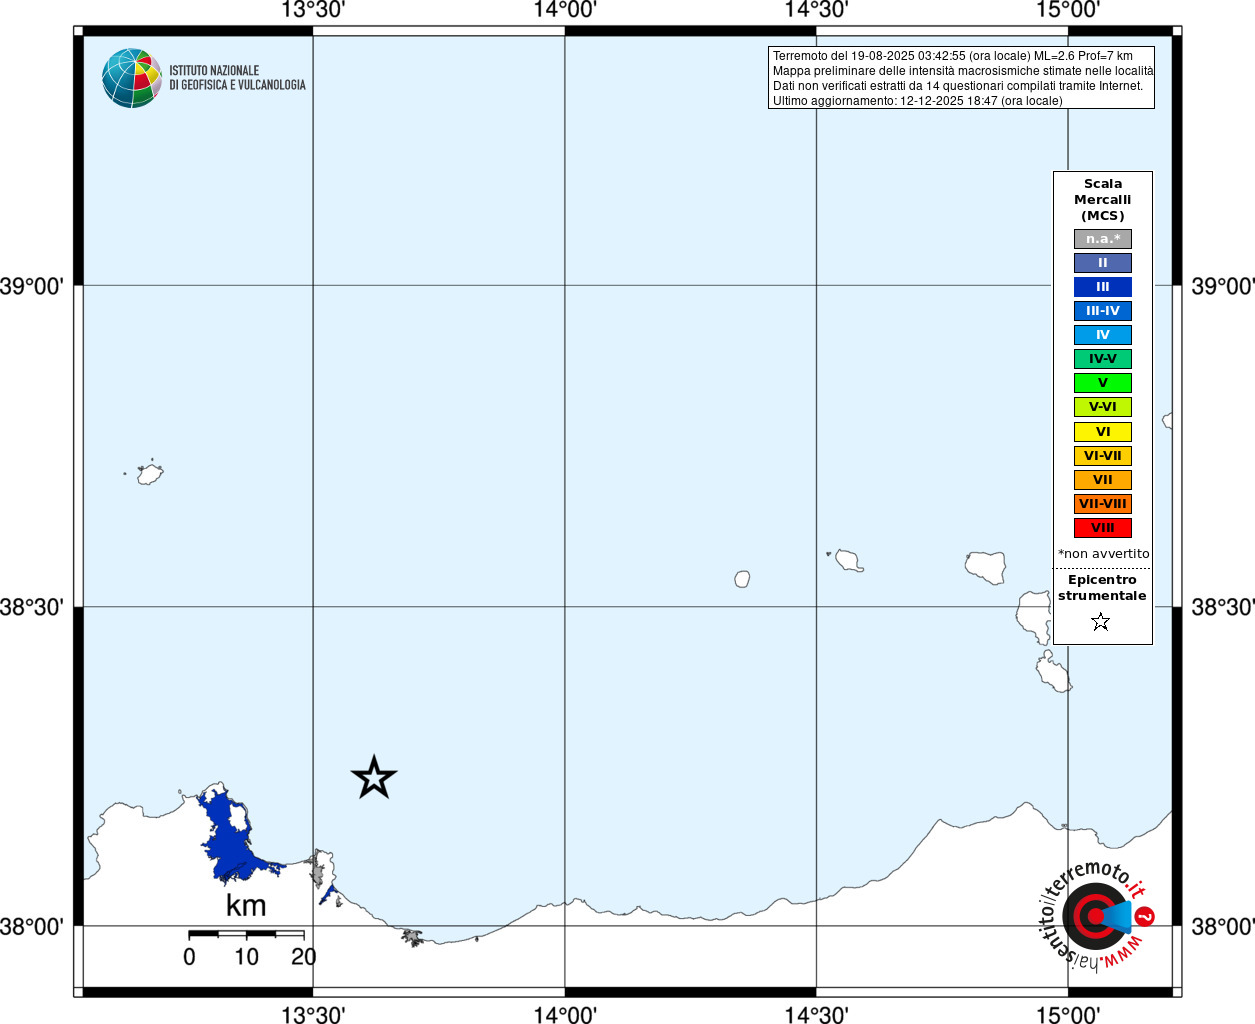The width and height of the screenshot is (1255, 1024).
Task: Click the 'Dati non verificati' info line
Action: [x=958, y=86]
